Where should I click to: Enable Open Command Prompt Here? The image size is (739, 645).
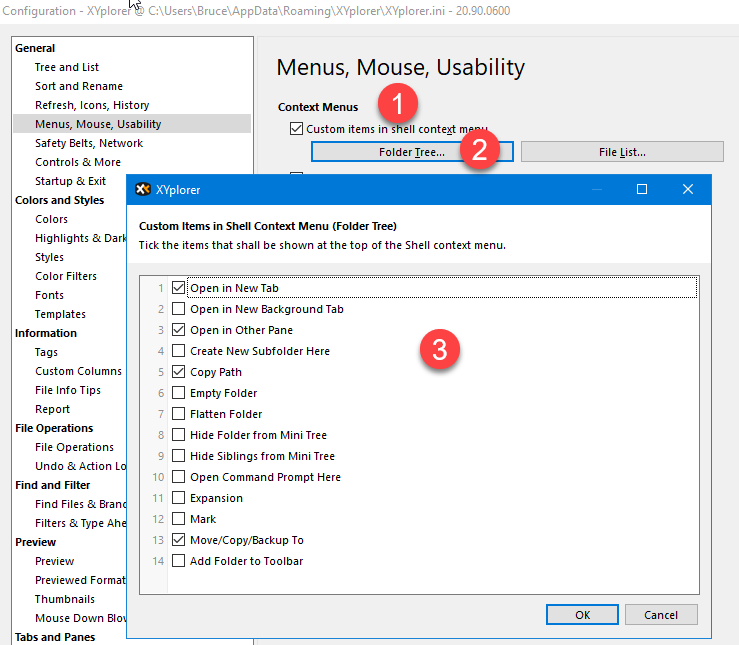(179, 477)
